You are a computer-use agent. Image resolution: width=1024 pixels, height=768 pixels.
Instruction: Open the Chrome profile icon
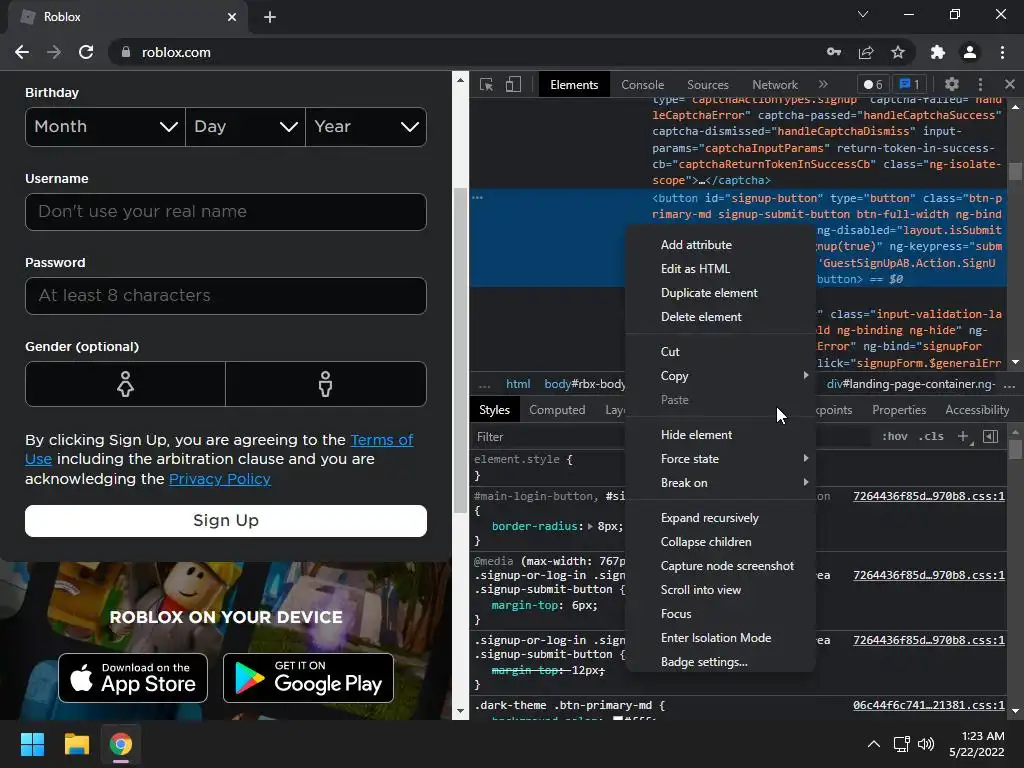970,52
